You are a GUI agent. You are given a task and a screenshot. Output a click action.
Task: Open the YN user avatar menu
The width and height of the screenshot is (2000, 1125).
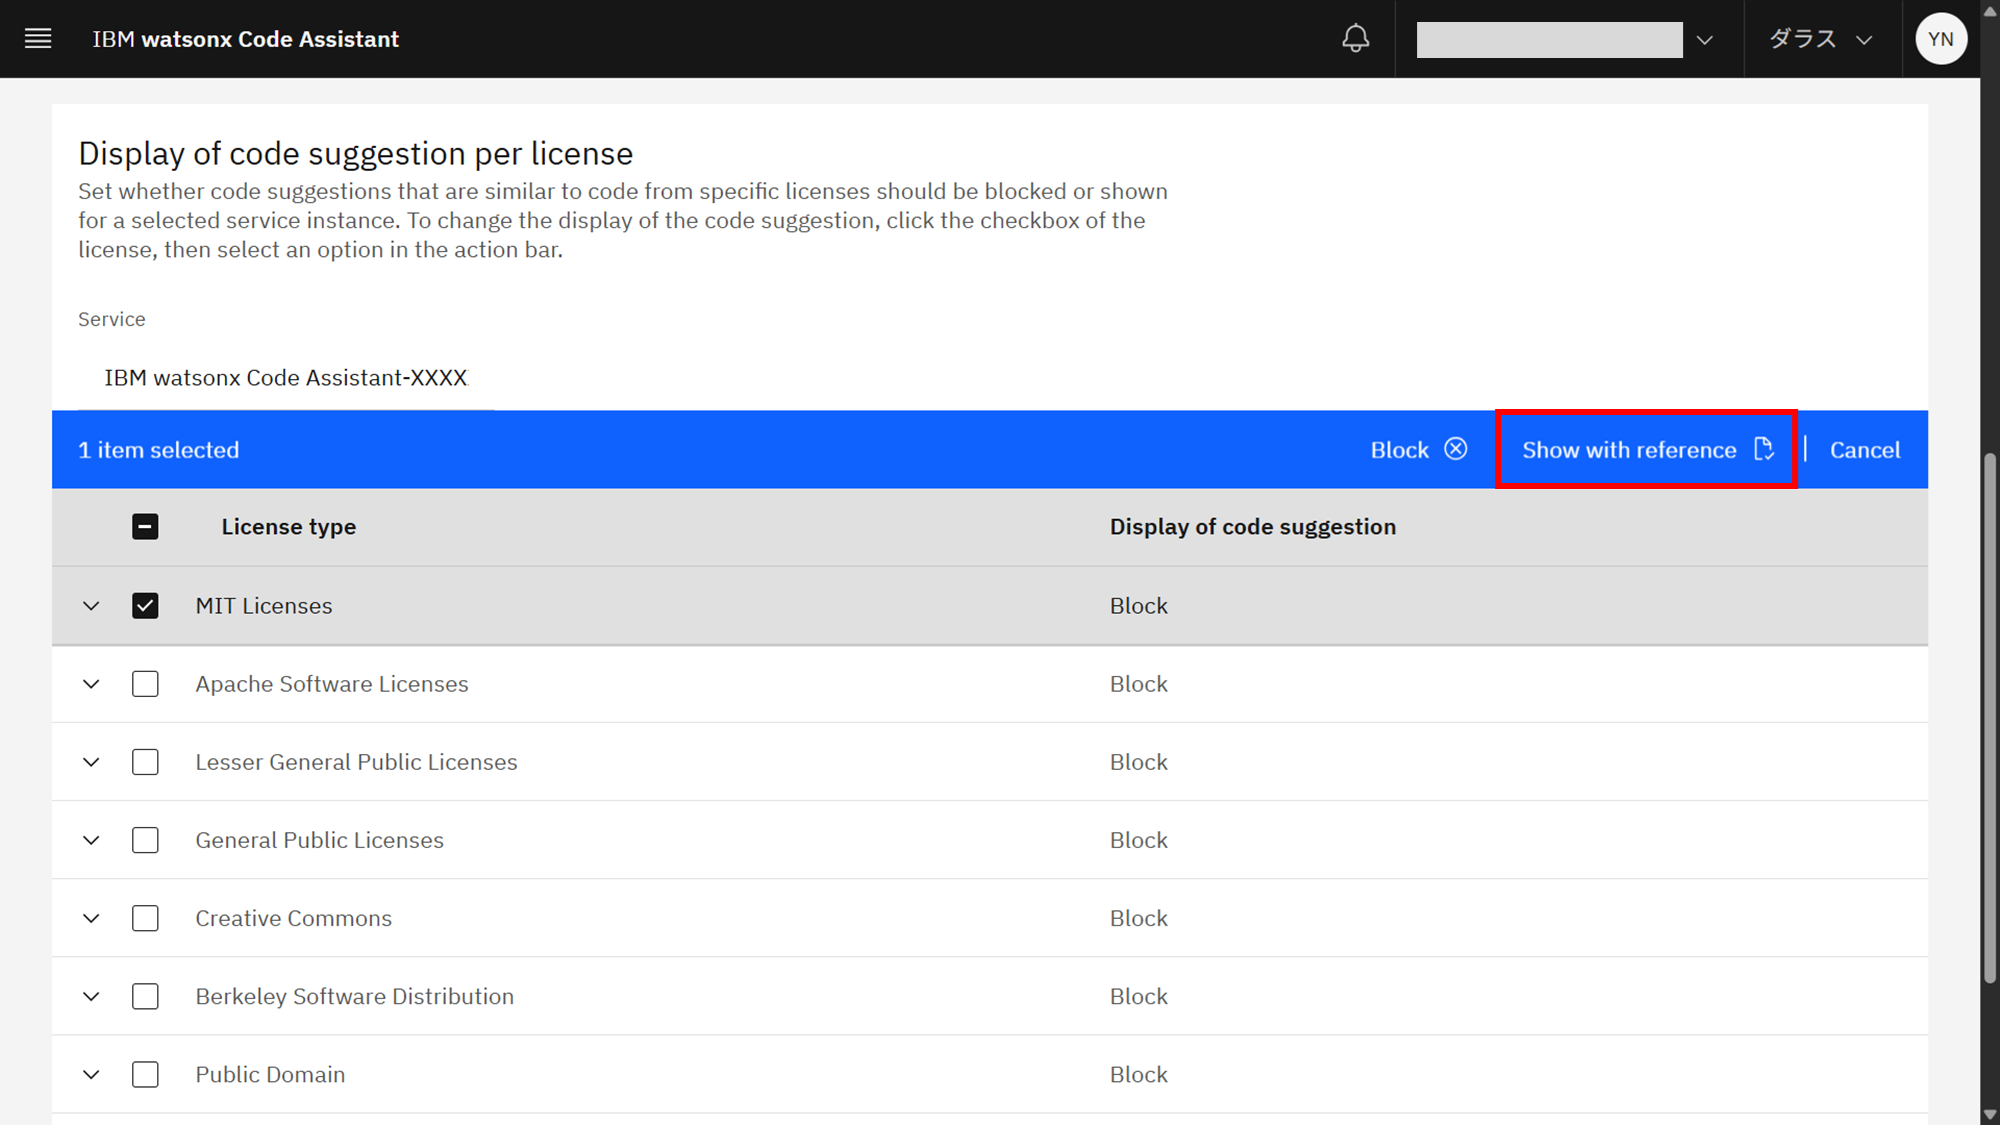[x=1940, y=39]
